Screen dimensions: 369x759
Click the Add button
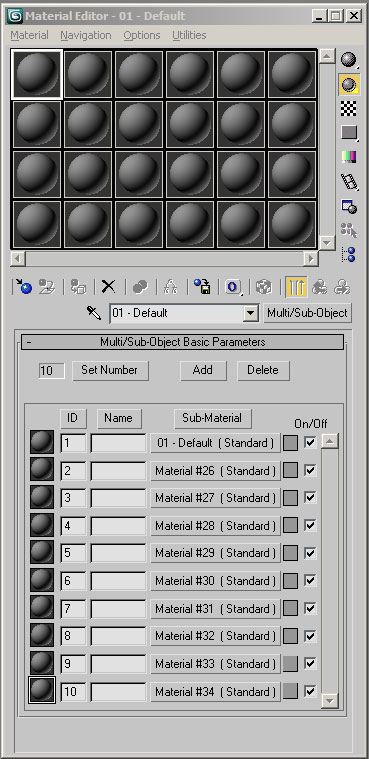[x=203, y=370]
